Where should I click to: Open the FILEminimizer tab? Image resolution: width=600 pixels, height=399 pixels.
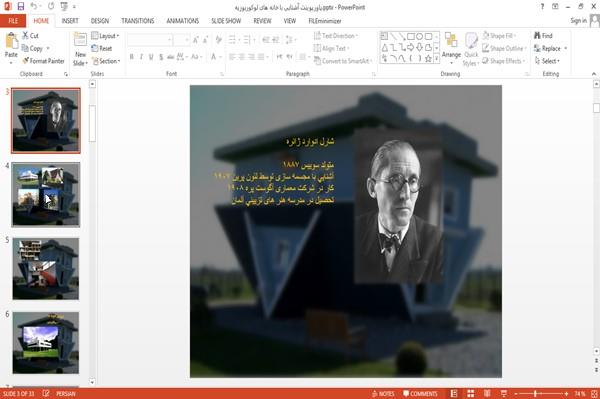tap(324, 21)
